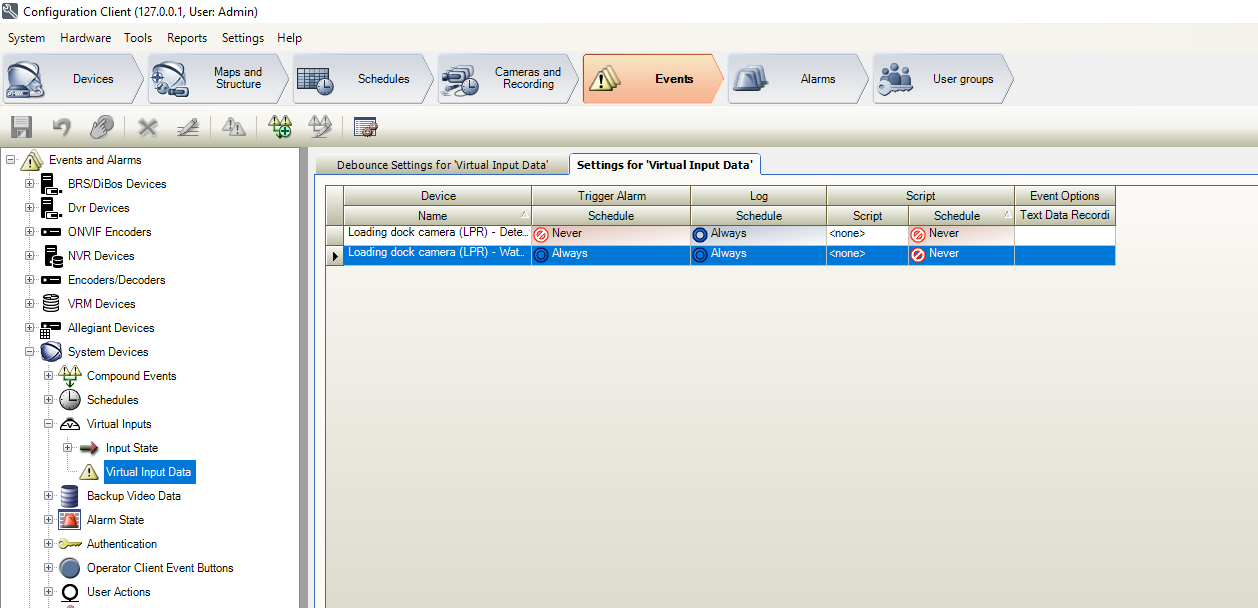The image size is (1258, 608).
Task: Open the Cameras and Recording step
Action: 506,79
